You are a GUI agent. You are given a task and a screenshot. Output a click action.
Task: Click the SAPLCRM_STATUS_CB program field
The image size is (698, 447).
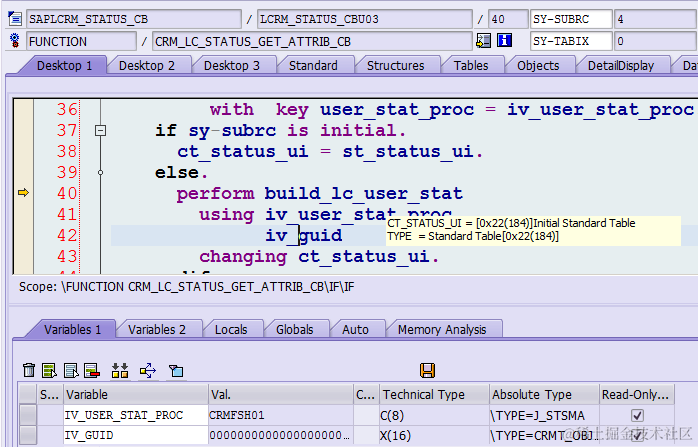coord(134,19)
